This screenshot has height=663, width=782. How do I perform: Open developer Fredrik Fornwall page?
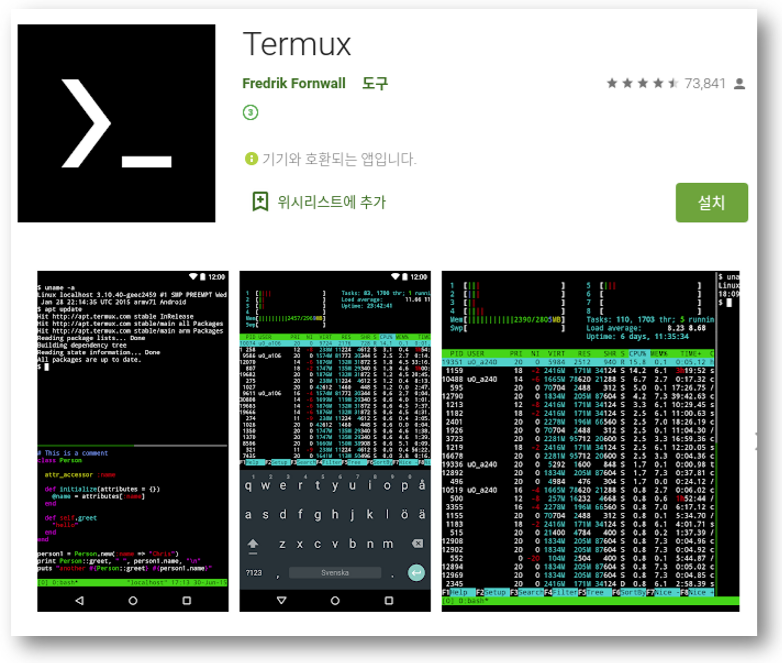click(x=294, y=83)
